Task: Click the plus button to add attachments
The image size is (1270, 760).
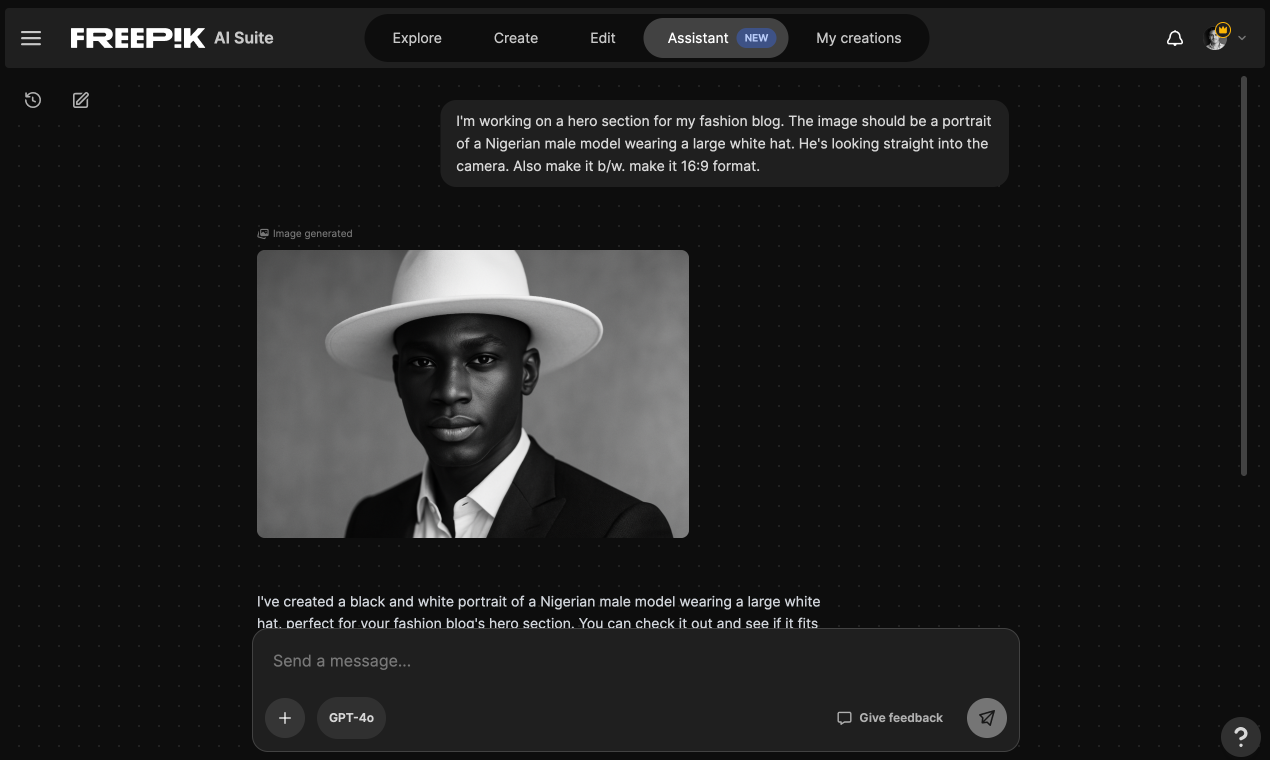Action: [x=284, y=717]
